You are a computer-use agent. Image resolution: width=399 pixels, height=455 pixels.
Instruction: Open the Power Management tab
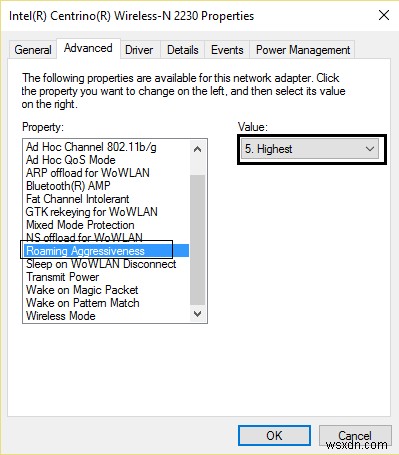pyautogui.click(x=303, y=50)
